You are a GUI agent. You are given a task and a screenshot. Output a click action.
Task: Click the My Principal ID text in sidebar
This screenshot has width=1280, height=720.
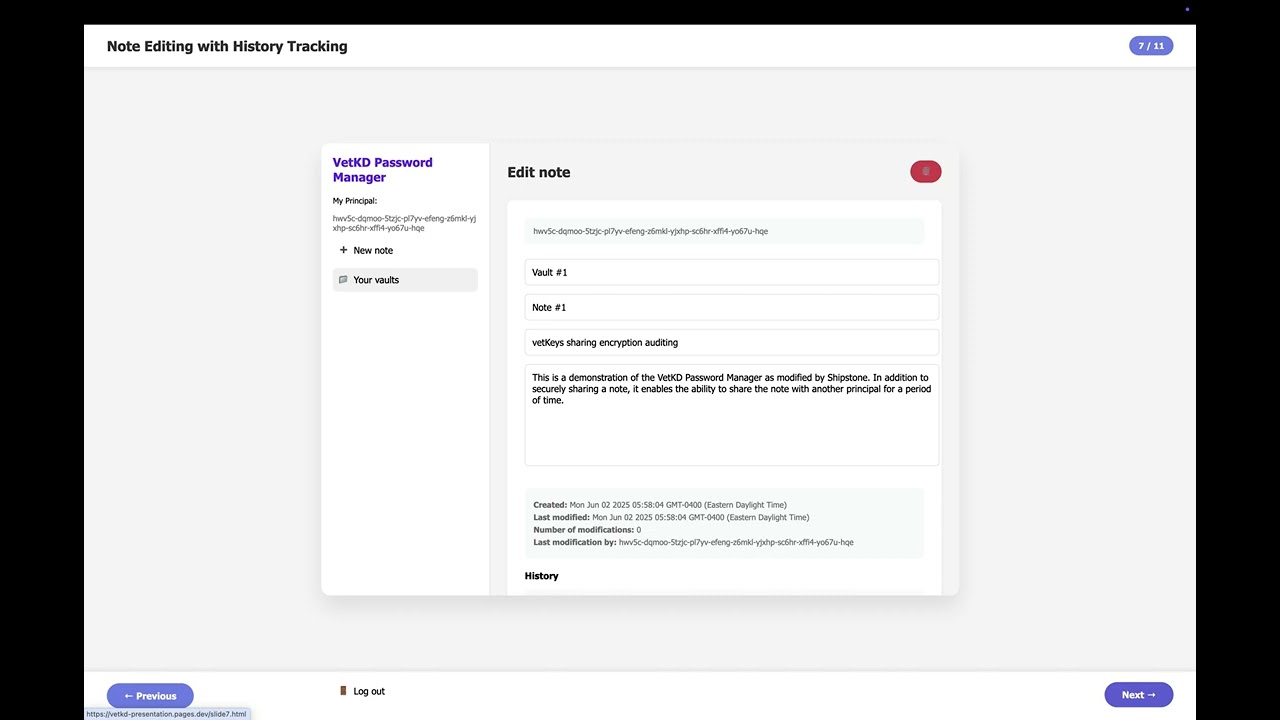[x=404, y=223]
